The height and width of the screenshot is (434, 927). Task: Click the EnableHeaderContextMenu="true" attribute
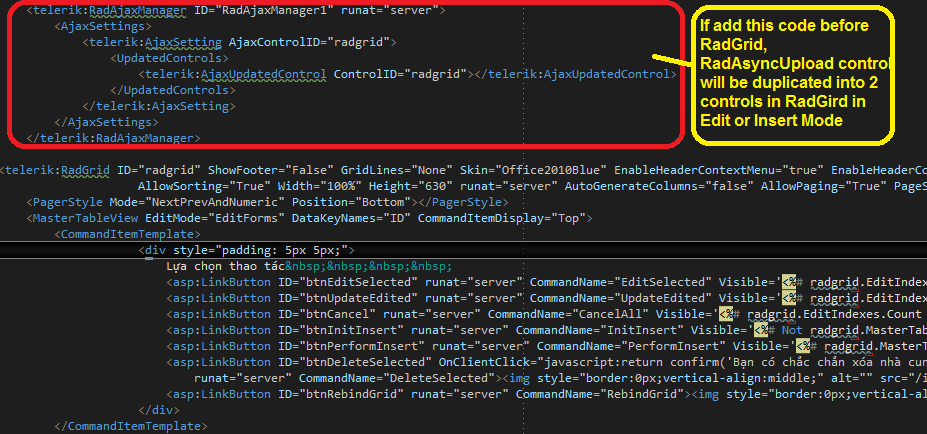coord(719,171)
